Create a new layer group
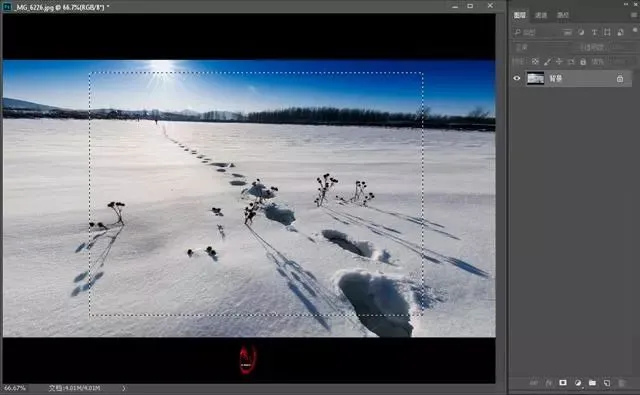Screen dimensions: 640x395 [592, 383]
